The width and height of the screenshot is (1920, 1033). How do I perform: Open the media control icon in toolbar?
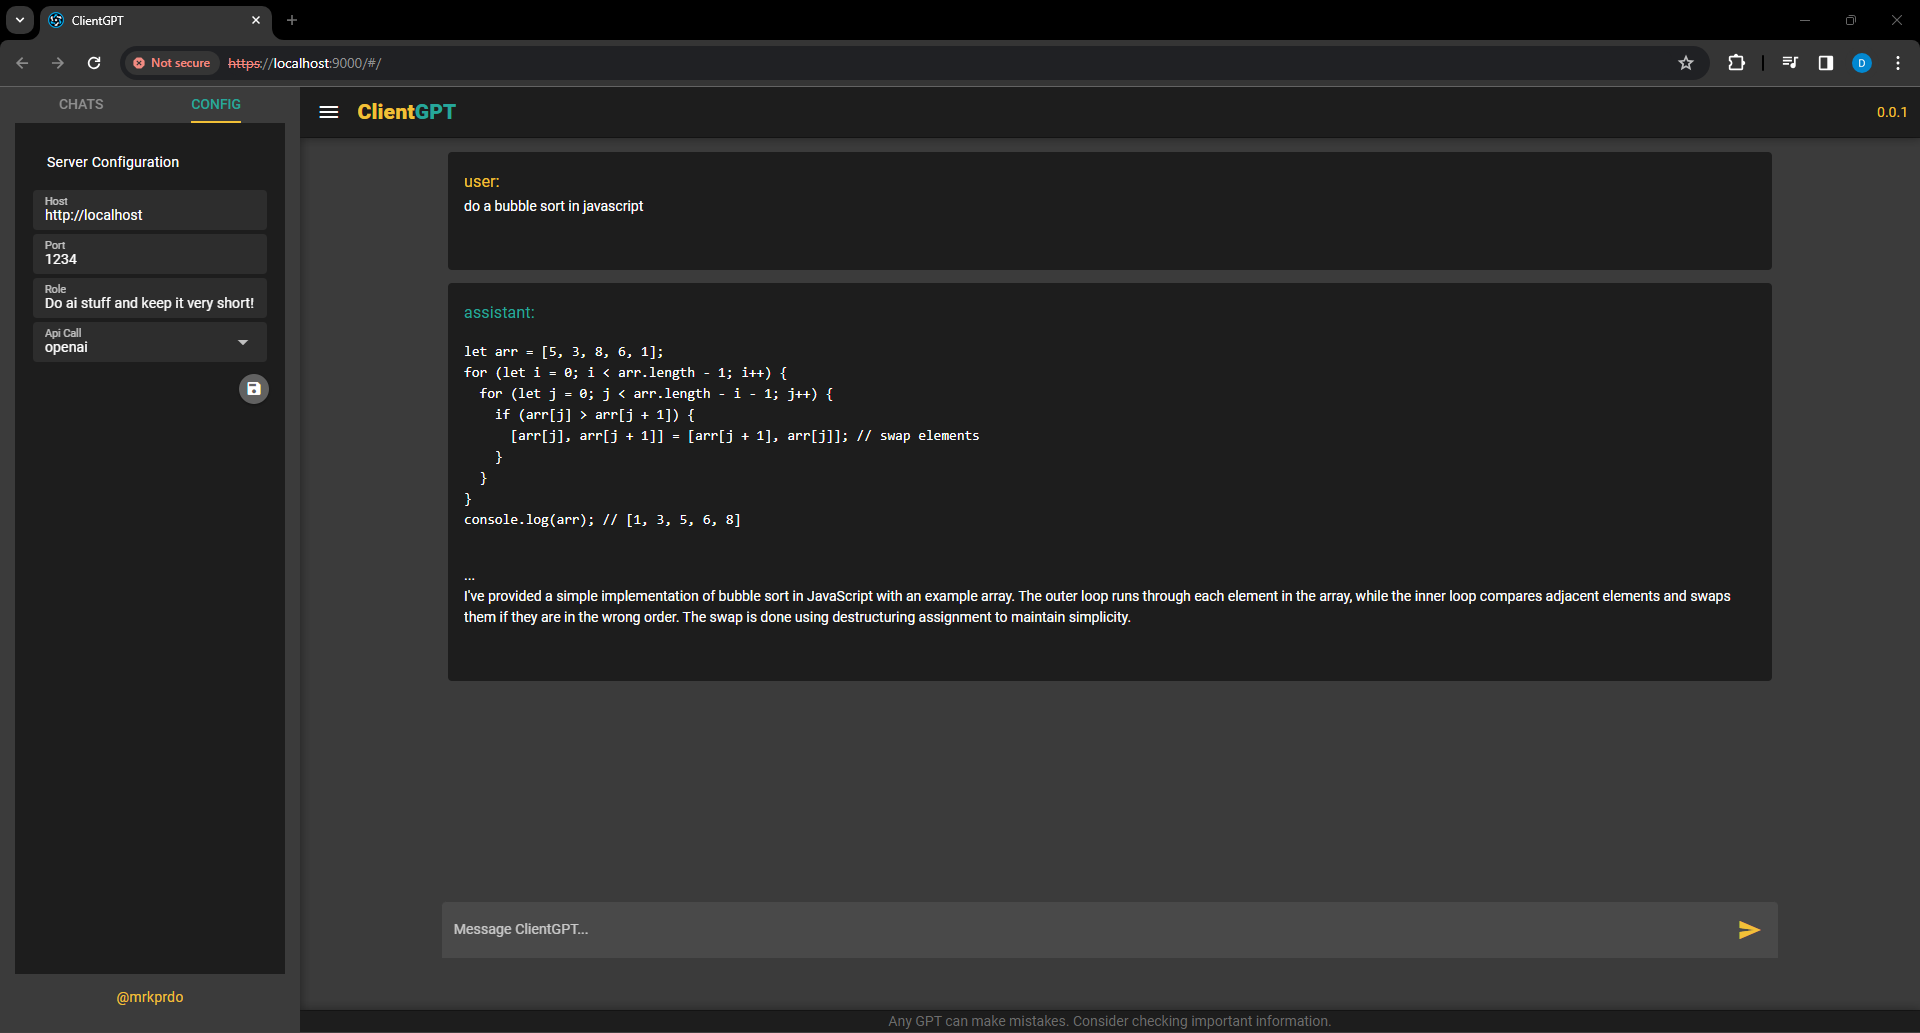(1790, 63)
